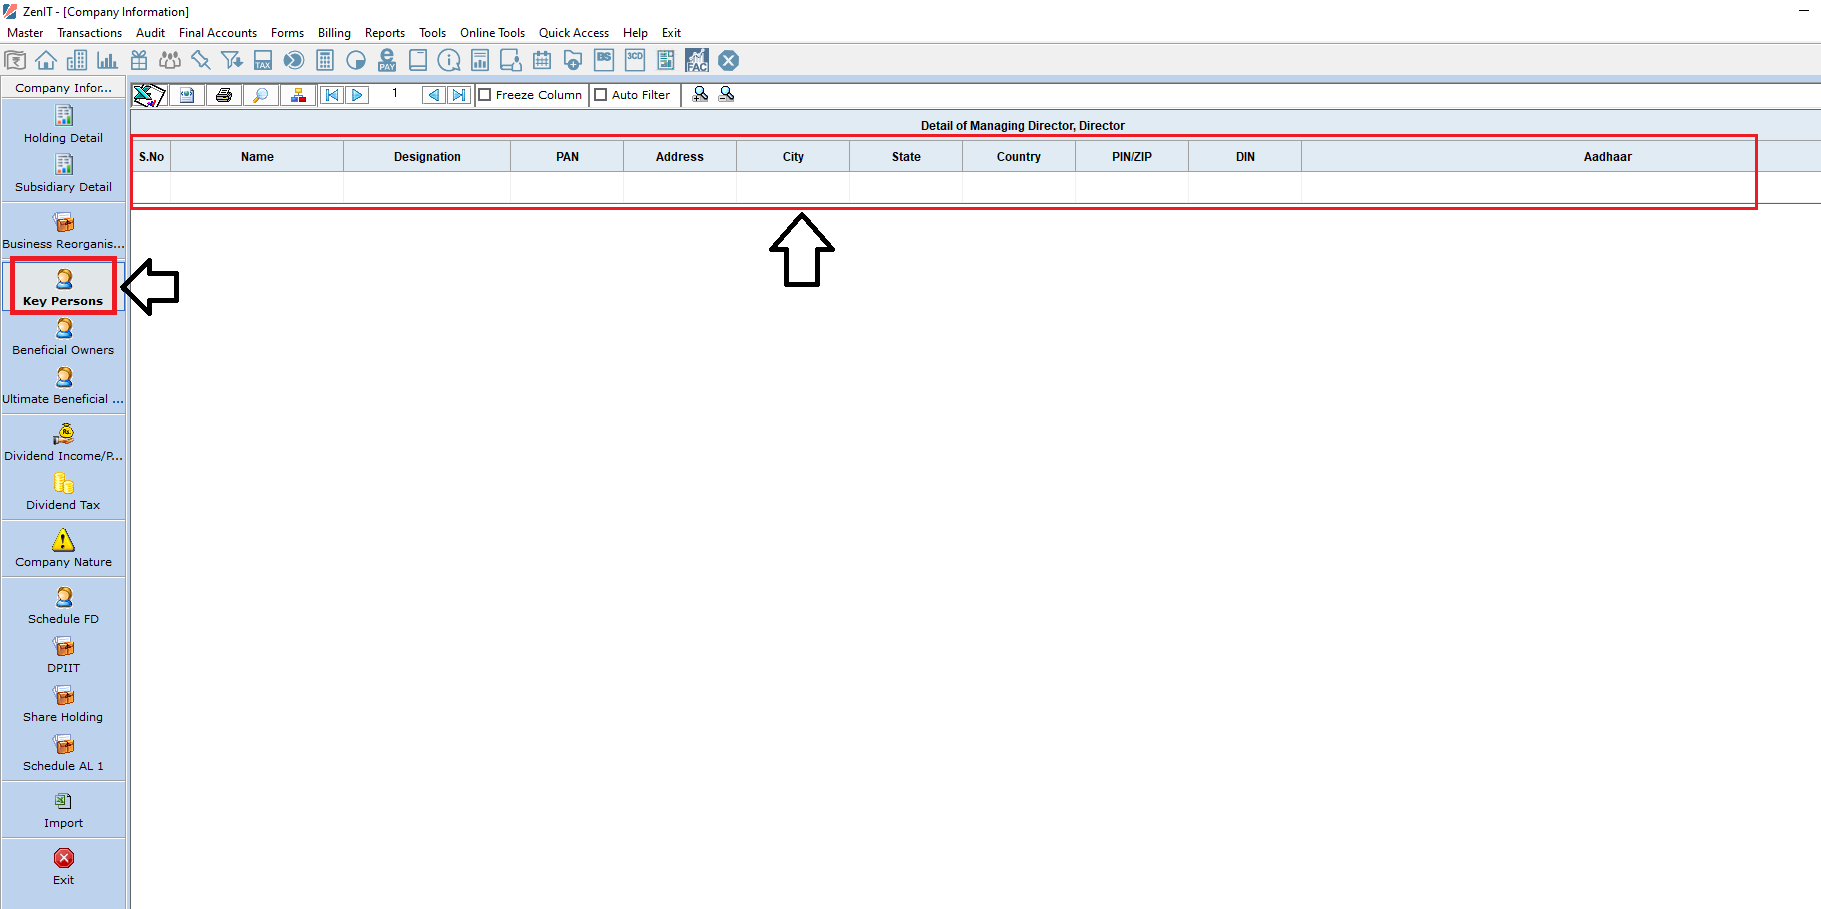The width and height of the screenshot is (1821, 909).
Task: Open the Help menu
Action: pyautogui.click(x=635, y=33)
